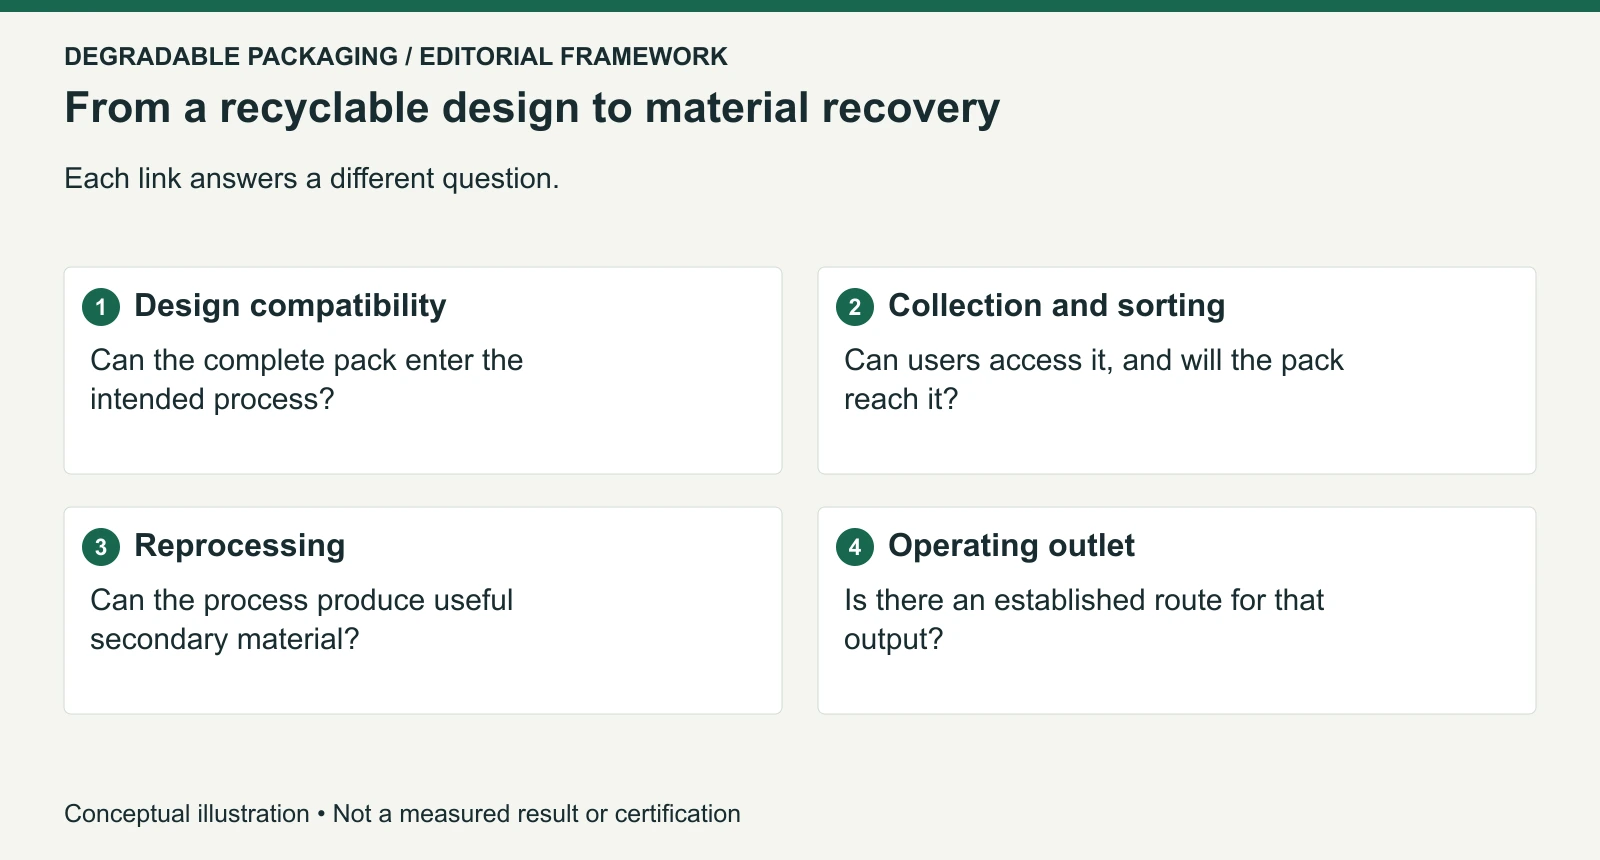Screen dimensions: 1600x860
Task: Click the number 3 badge beside Reprocessing
Action: (x=101, y=547)
